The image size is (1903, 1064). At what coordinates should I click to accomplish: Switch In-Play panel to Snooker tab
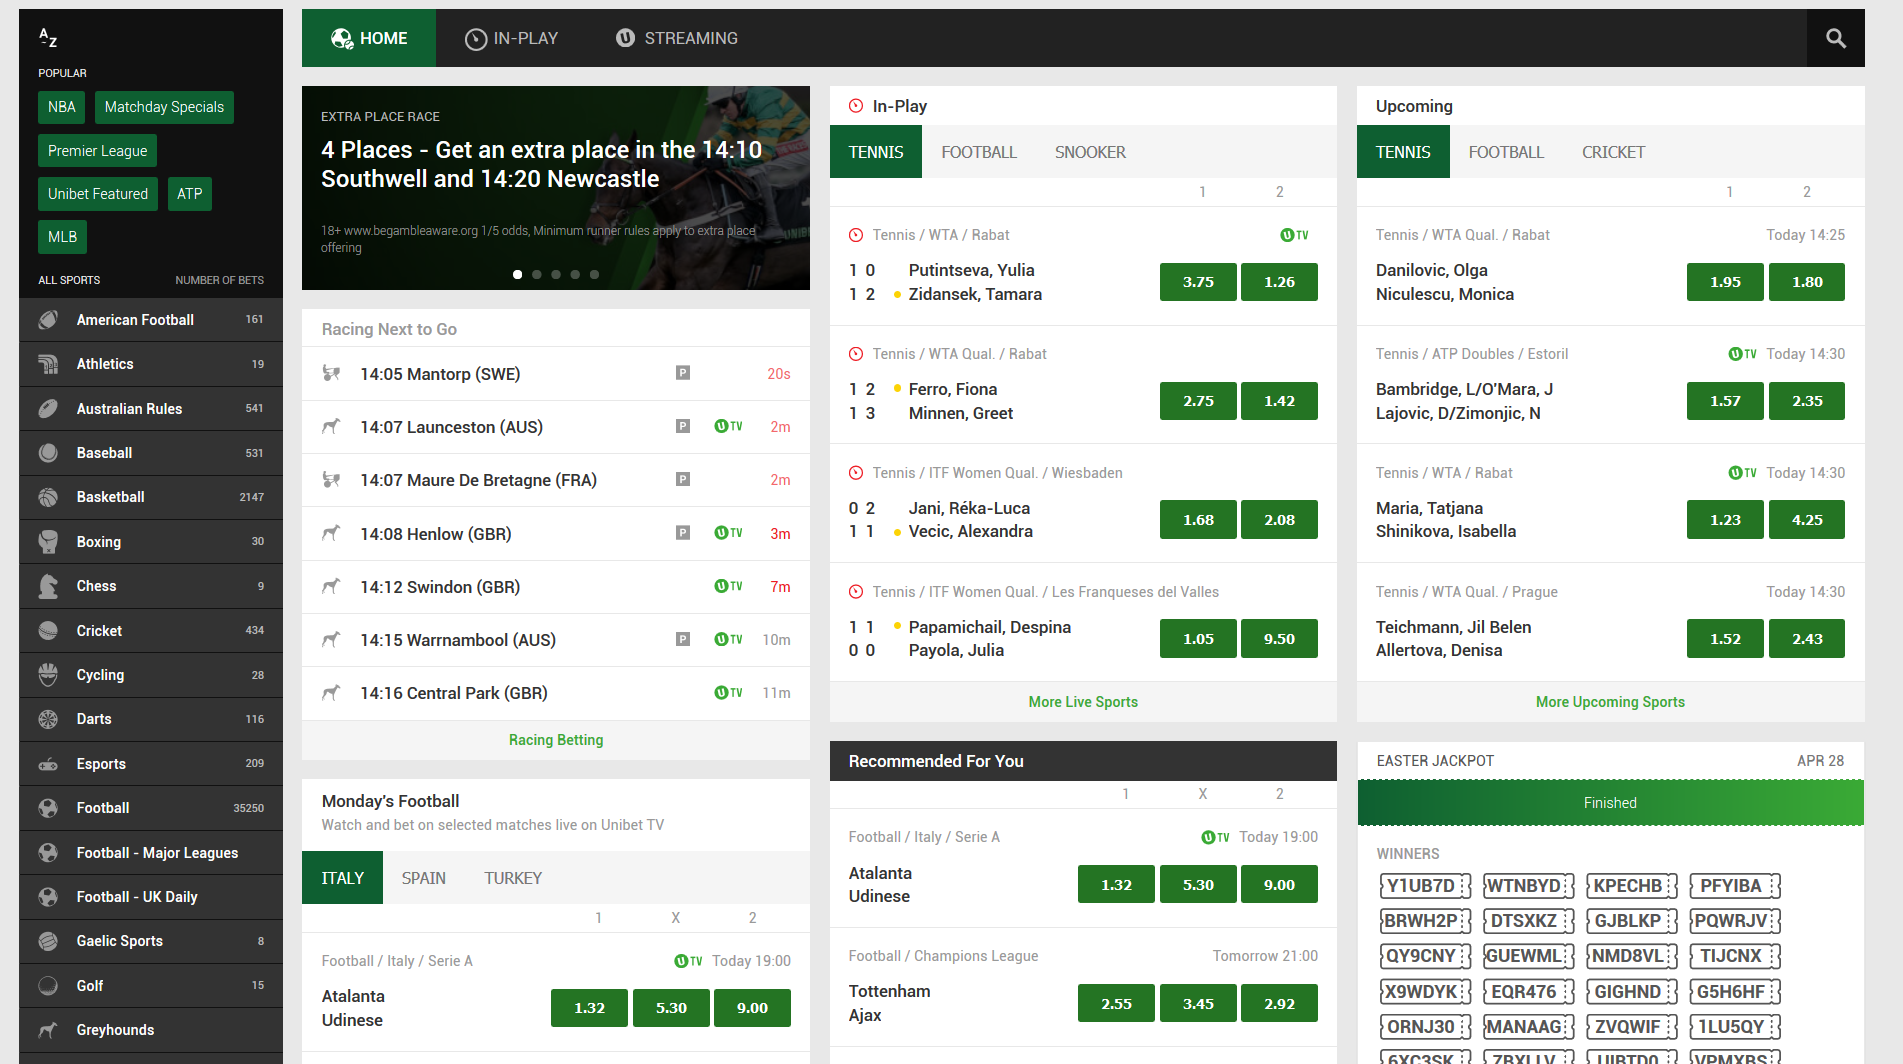1090,152
